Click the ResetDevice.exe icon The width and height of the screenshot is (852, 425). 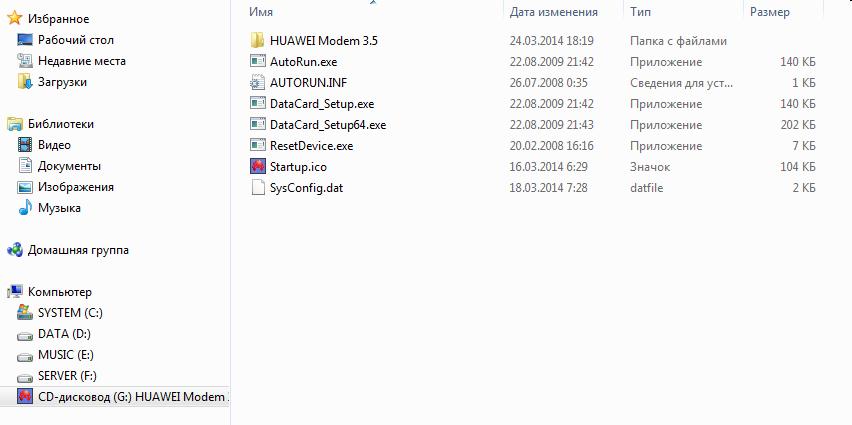click(x=257, y=146)
